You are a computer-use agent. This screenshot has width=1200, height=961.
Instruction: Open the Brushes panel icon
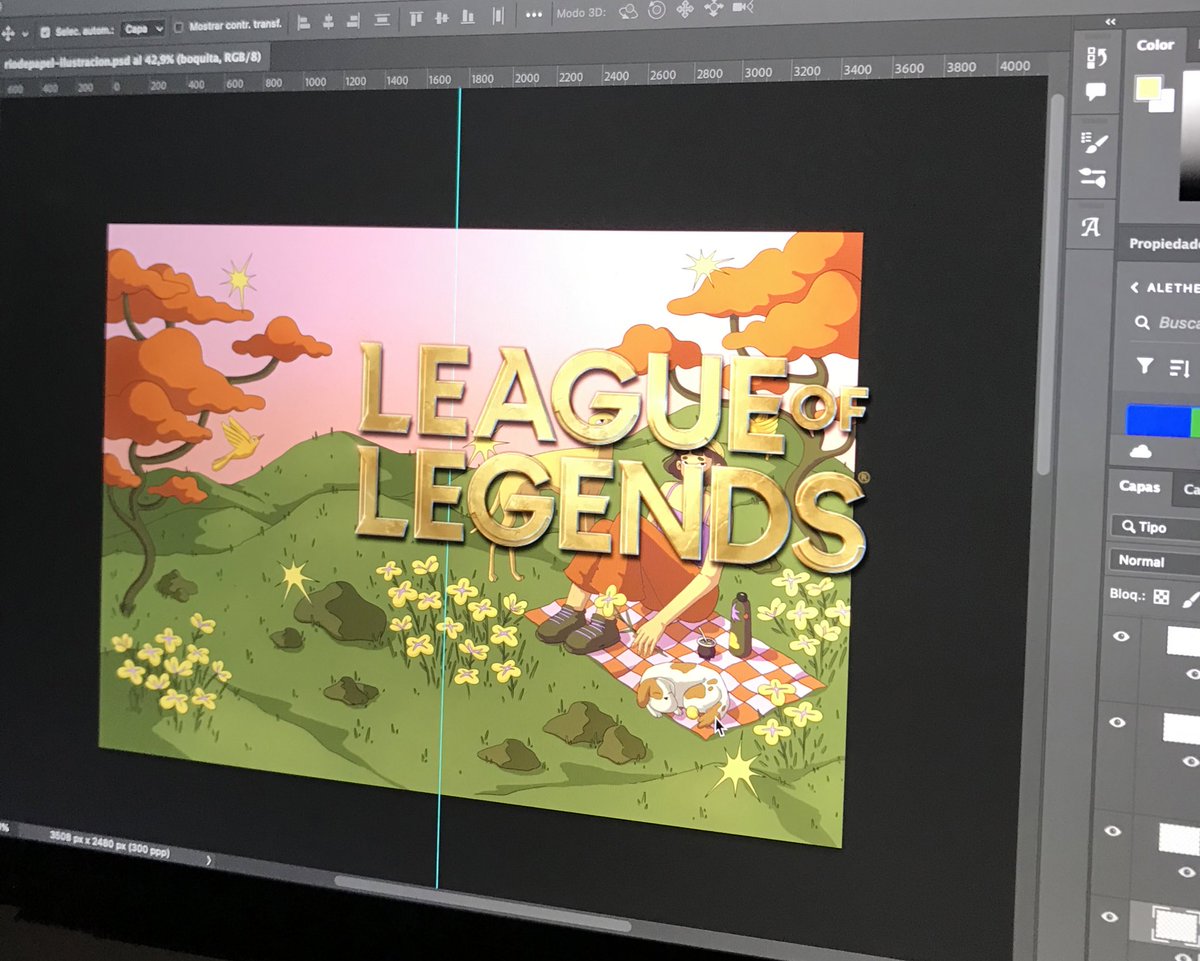tap(1093, 178)
